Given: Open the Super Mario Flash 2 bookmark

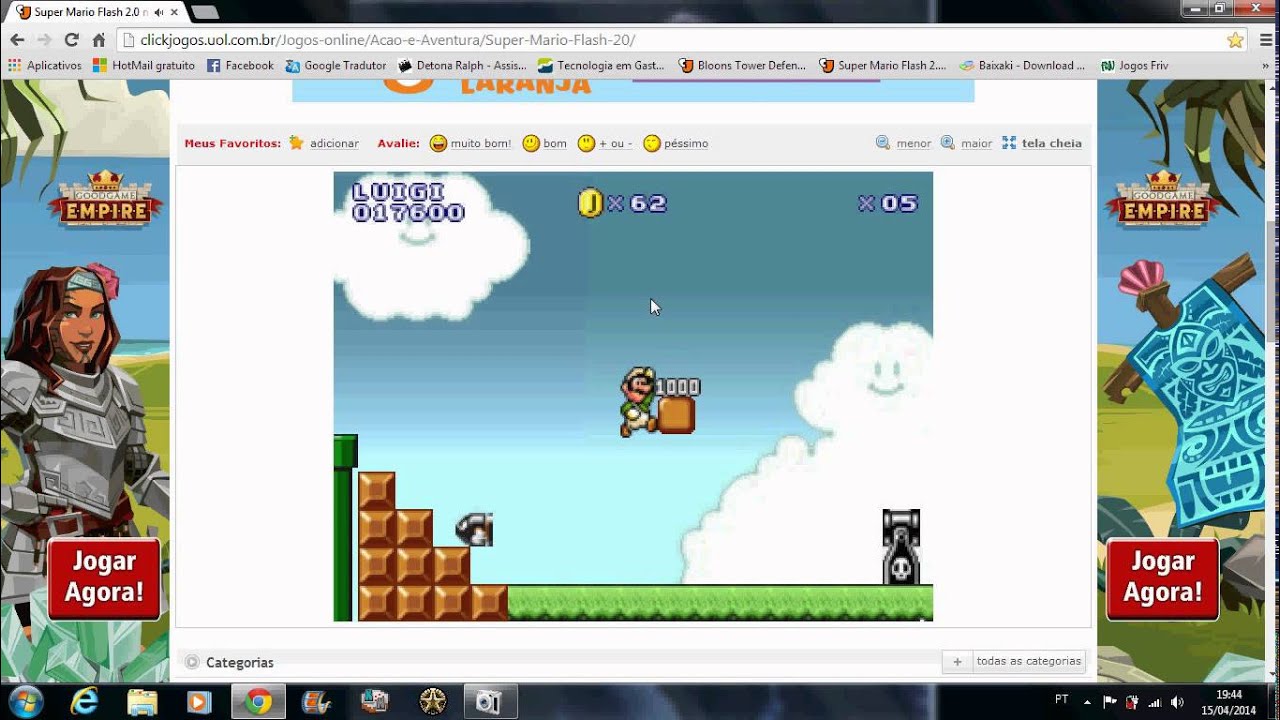Looking at the screenshot, I should [882, 65].
